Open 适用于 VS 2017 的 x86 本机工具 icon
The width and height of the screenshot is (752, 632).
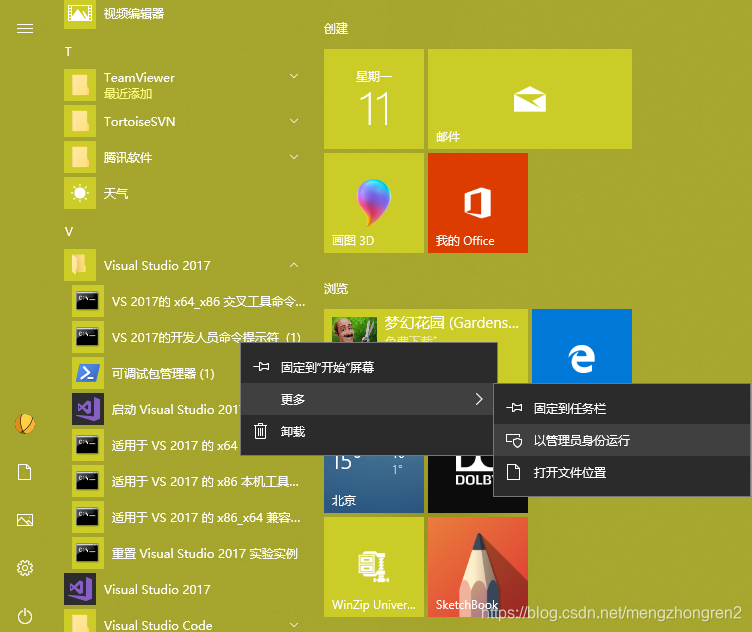click(x=88, y=480)
